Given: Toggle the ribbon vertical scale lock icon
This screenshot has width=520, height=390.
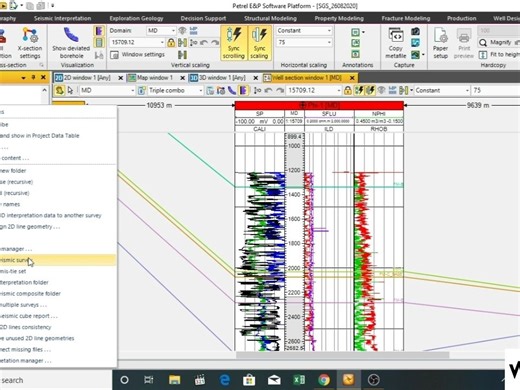Looking at the screenshot, I should coord(171,42).
